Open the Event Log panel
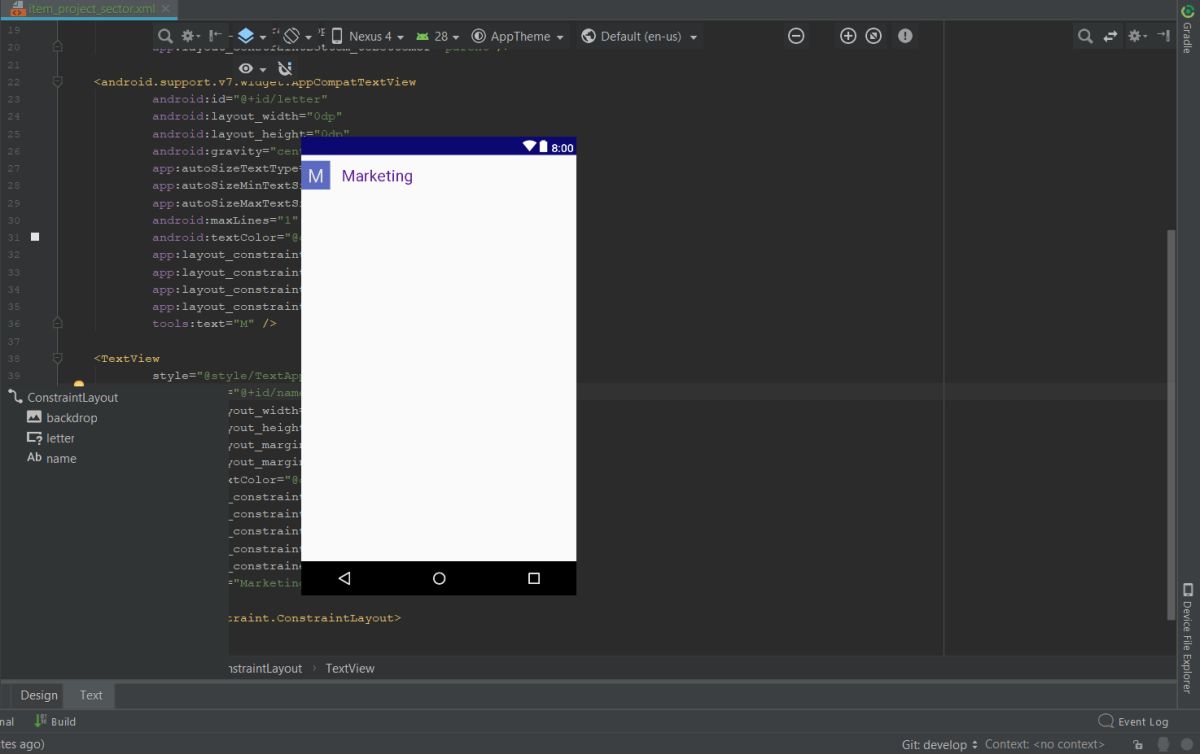 pos(1133,721)
